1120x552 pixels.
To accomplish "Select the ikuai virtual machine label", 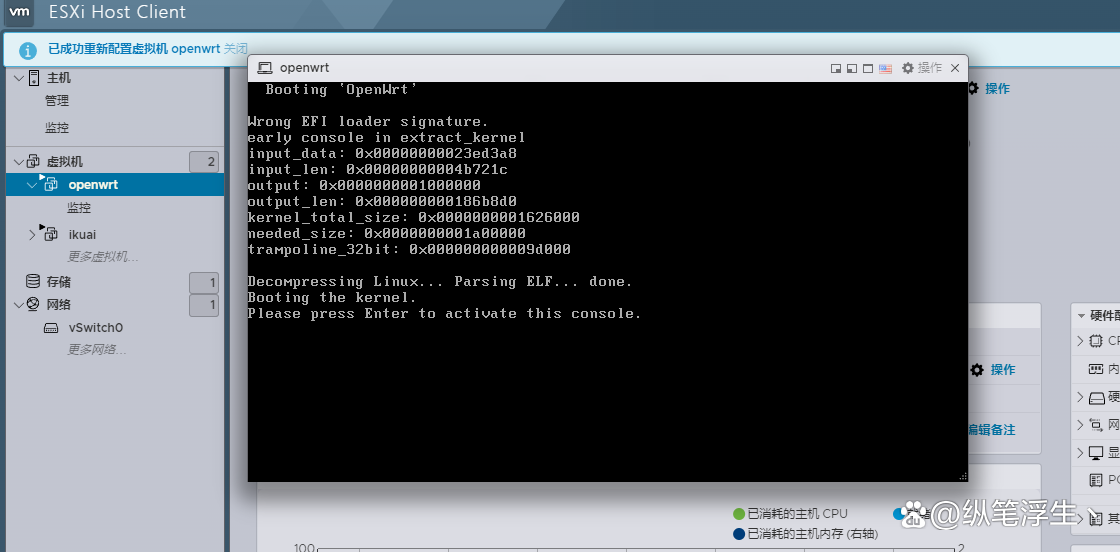I will 82,234.
